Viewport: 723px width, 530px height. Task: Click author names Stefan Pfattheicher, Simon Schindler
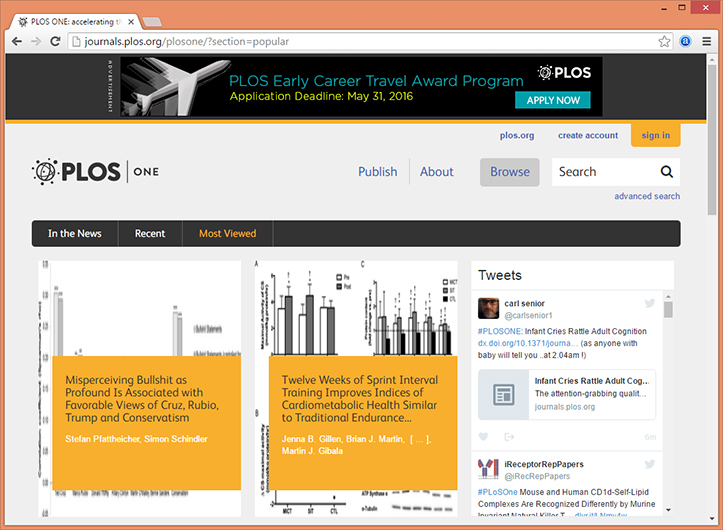[136, 439]
